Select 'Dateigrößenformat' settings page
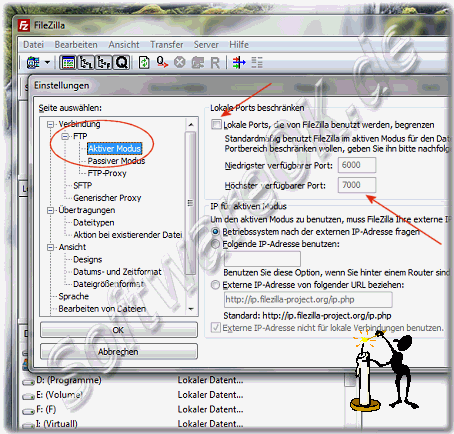 109,284
